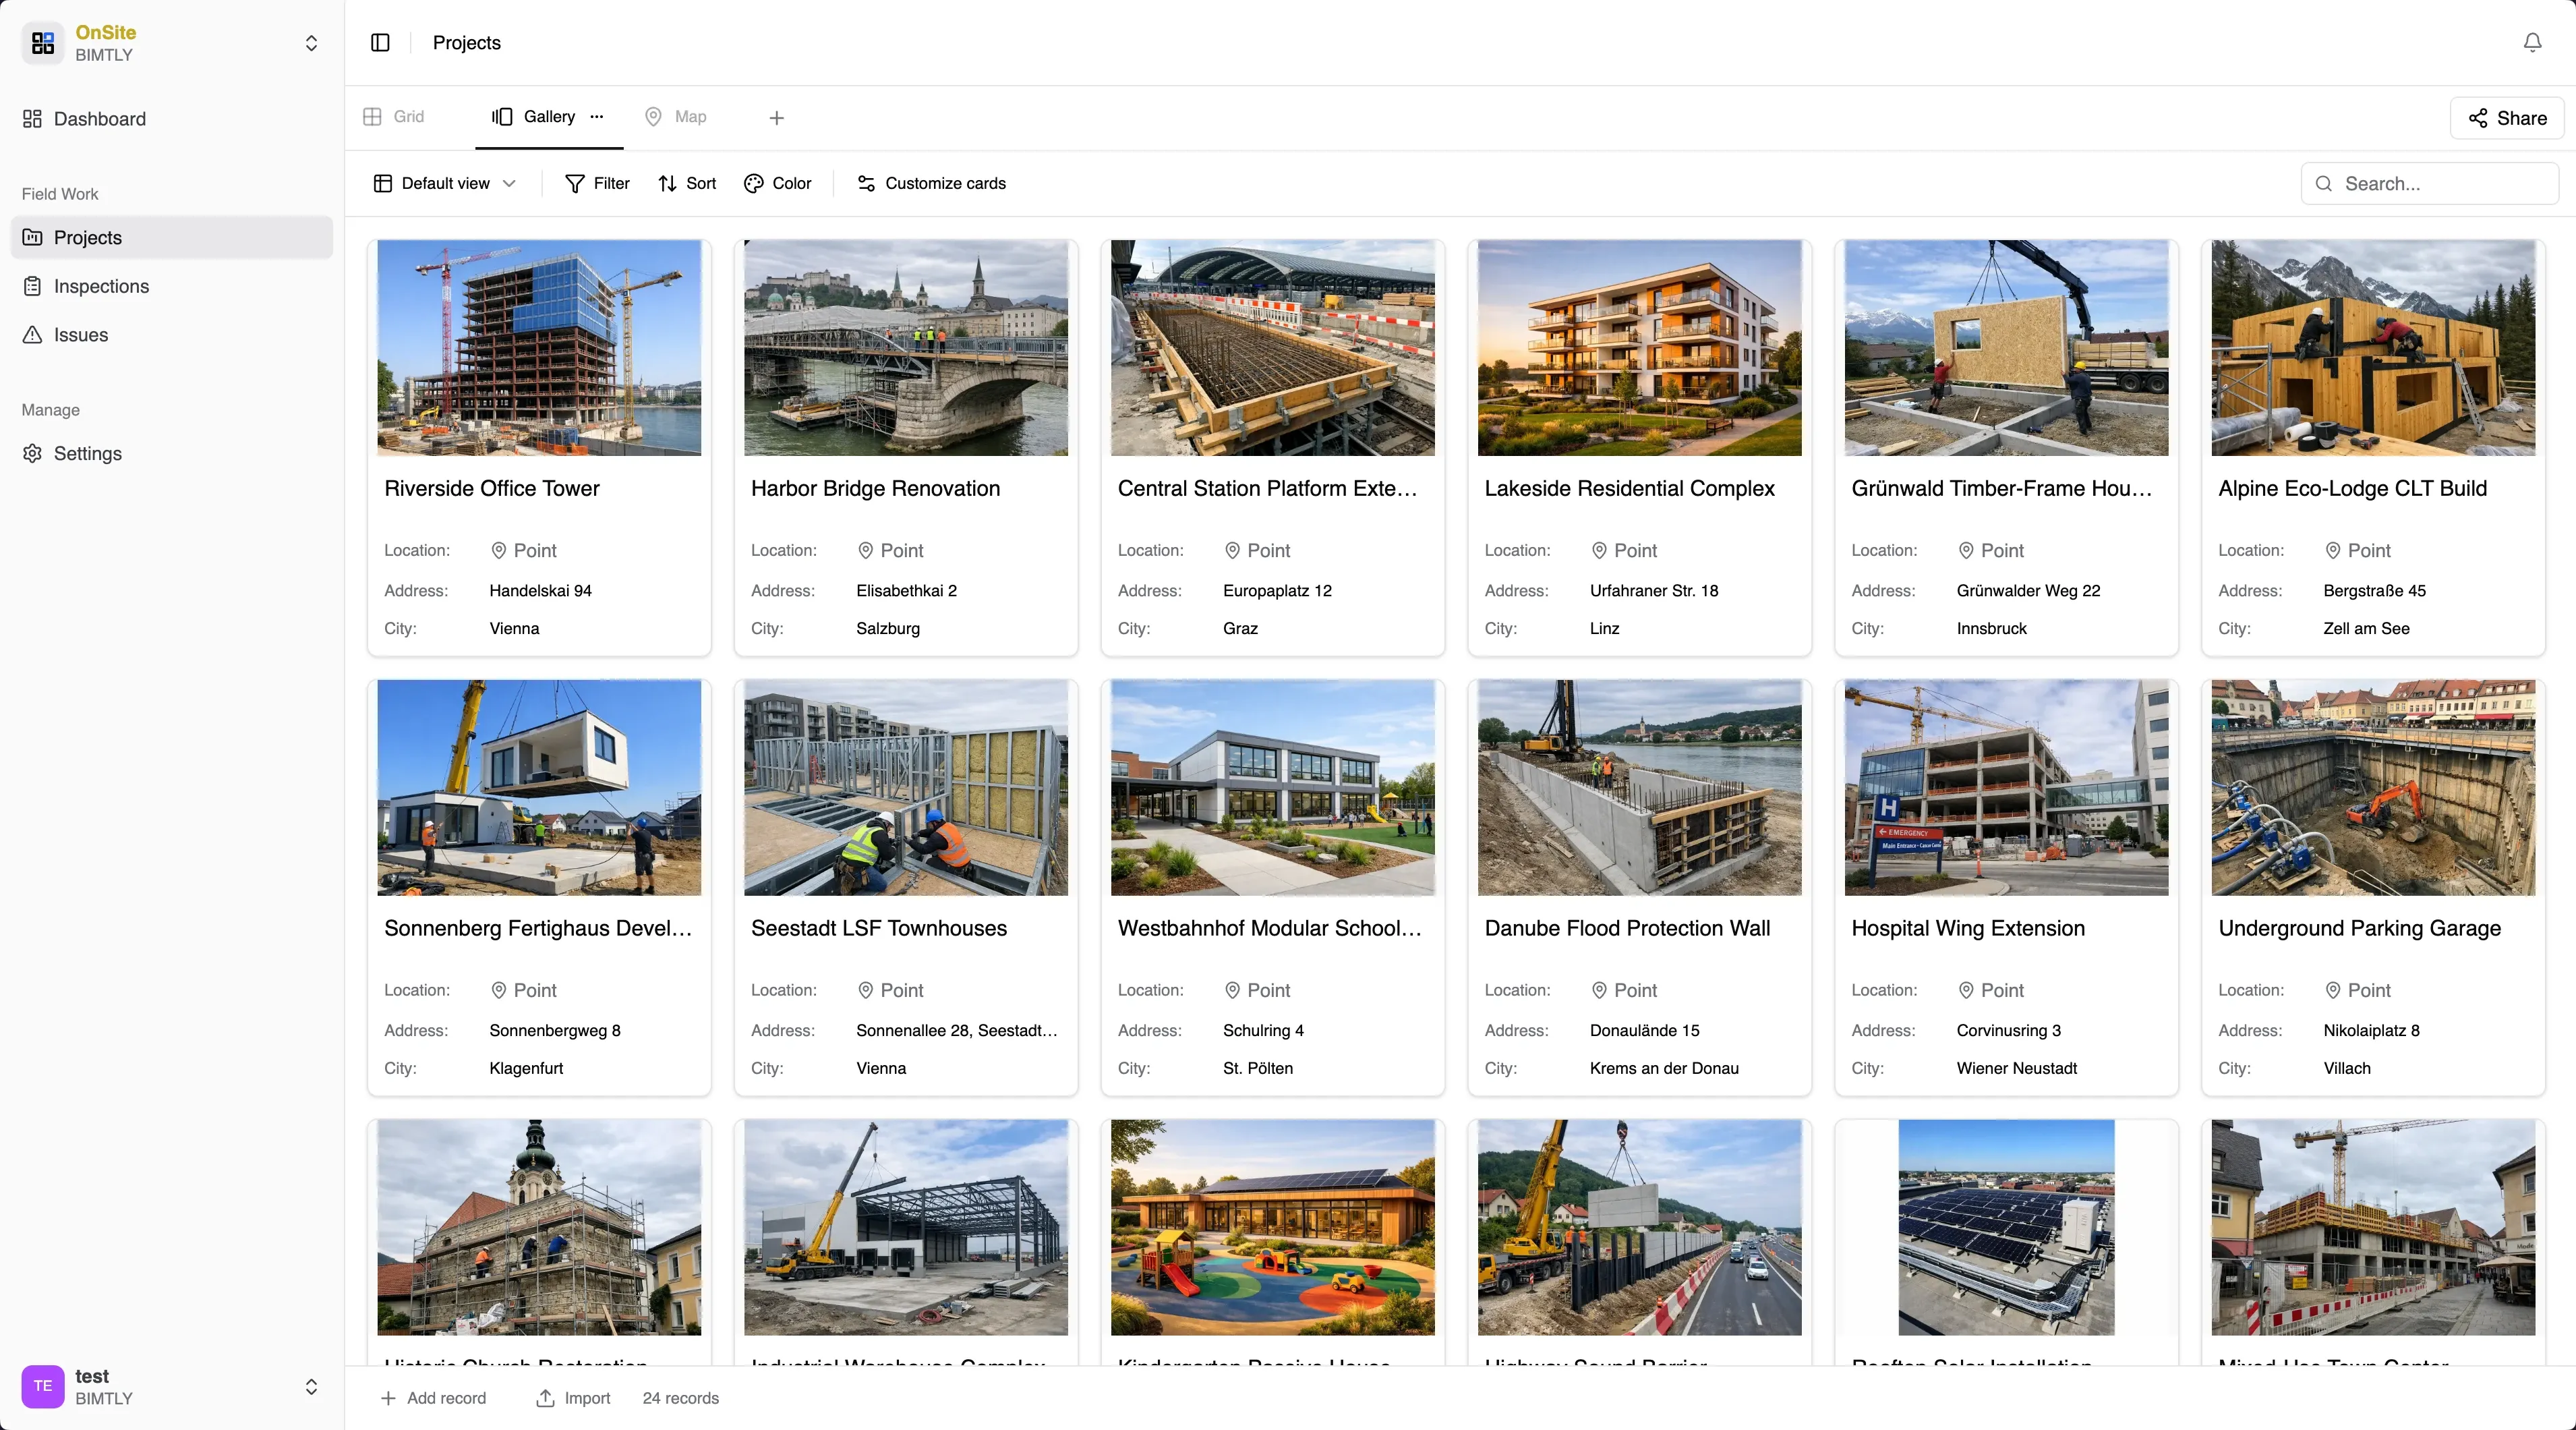This screenshot has width=2576, height=1430.
Task: Open Gallery tab options ellipsis
Action: 597,117
